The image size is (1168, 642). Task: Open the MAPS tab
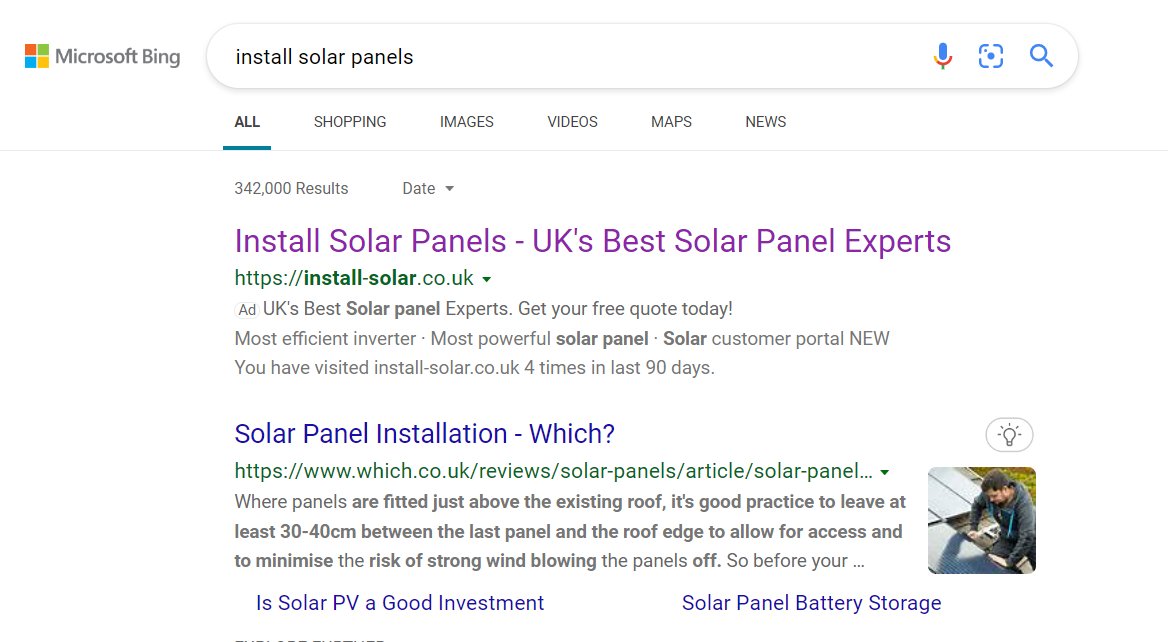tap(671, 122)
